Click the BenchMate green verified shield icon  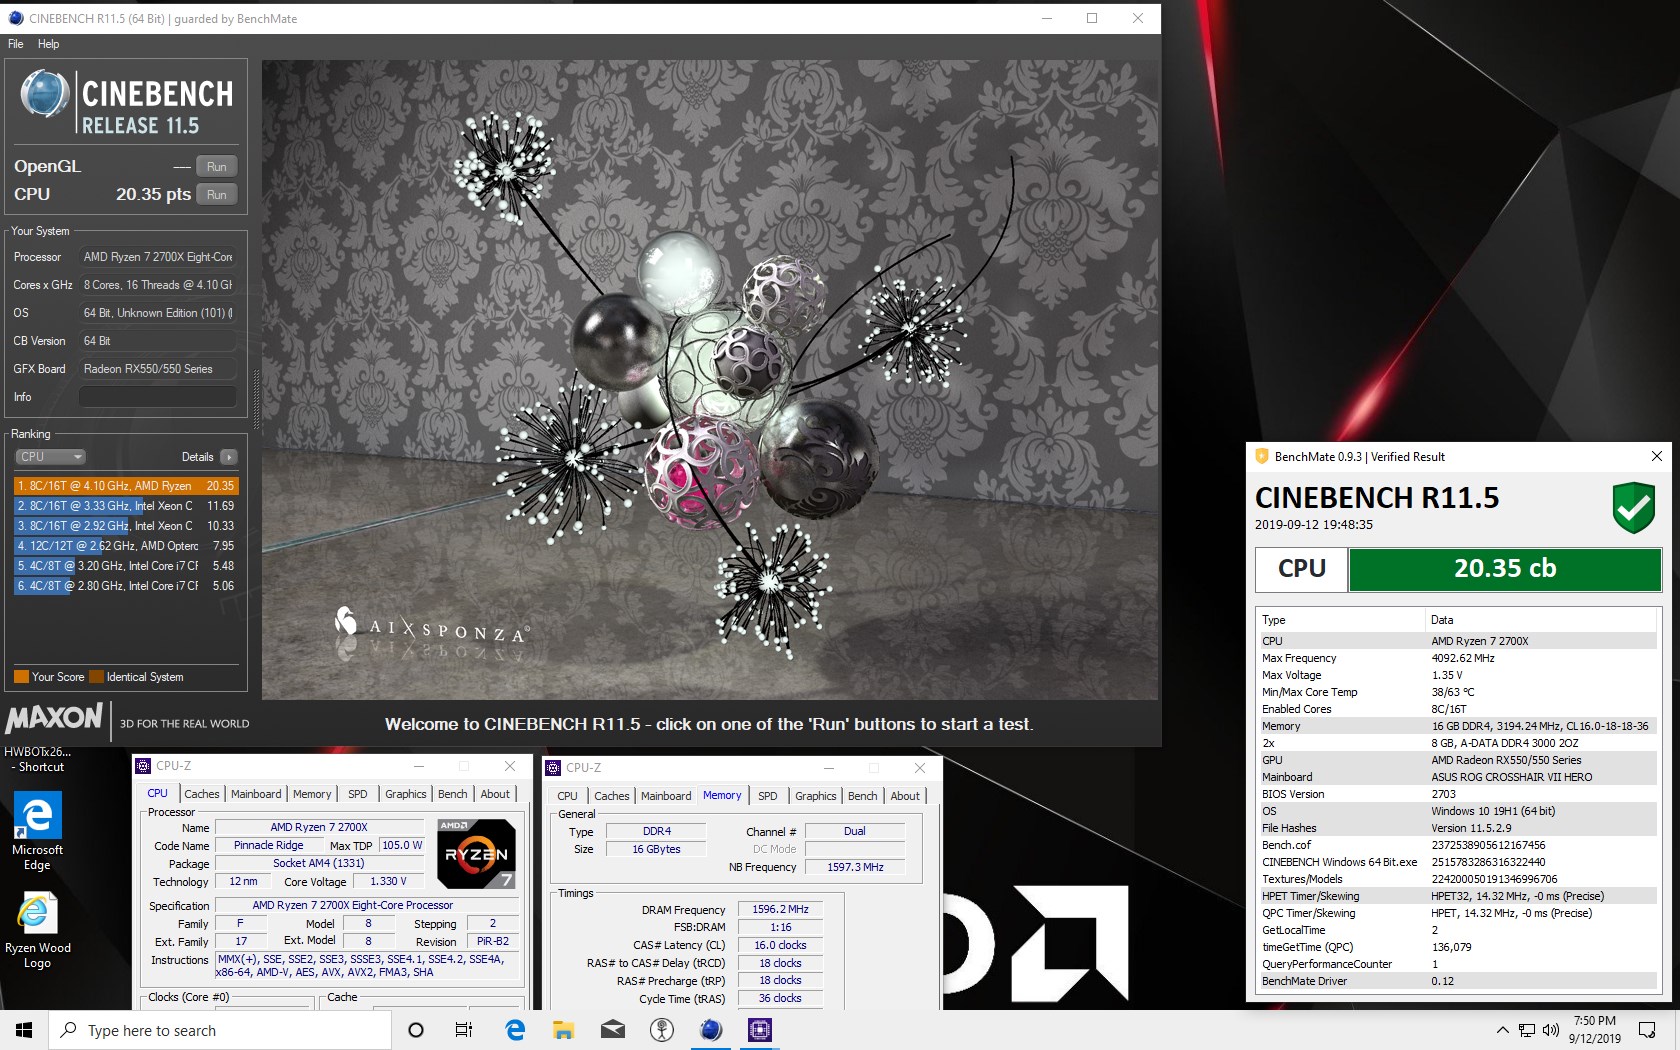point(1633,507)
